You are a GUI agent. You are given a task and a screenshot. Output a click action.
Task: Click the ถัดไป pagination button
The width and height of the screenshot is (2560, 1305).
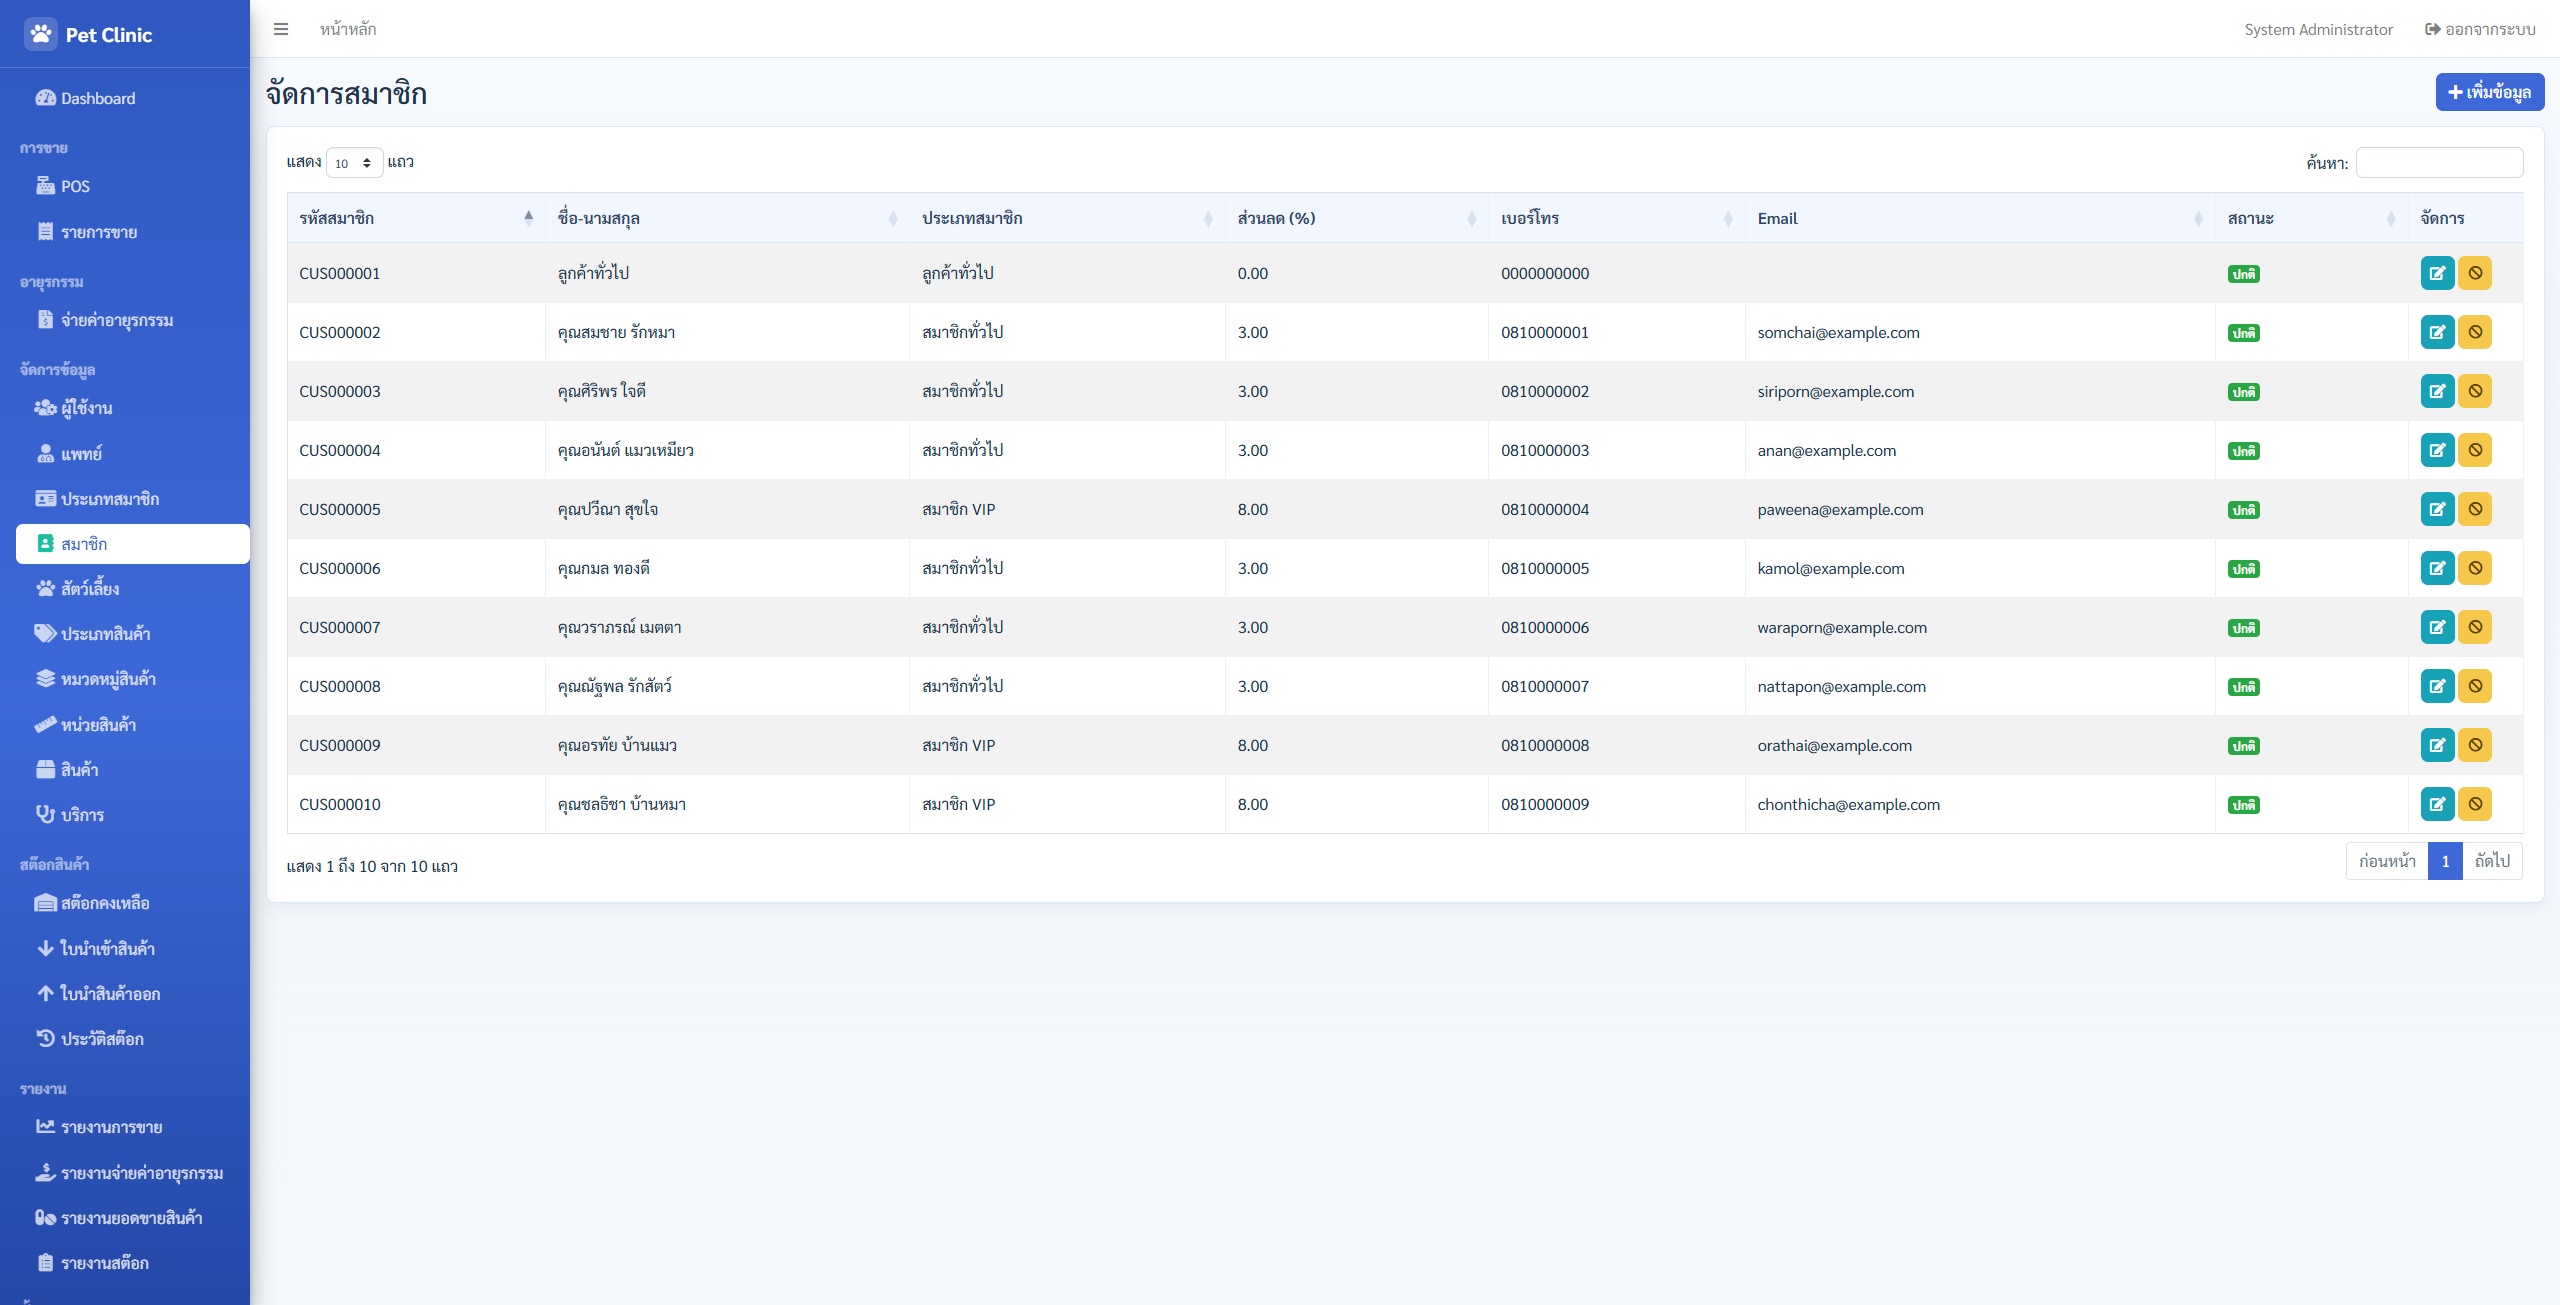click(x=2492, y=861)
